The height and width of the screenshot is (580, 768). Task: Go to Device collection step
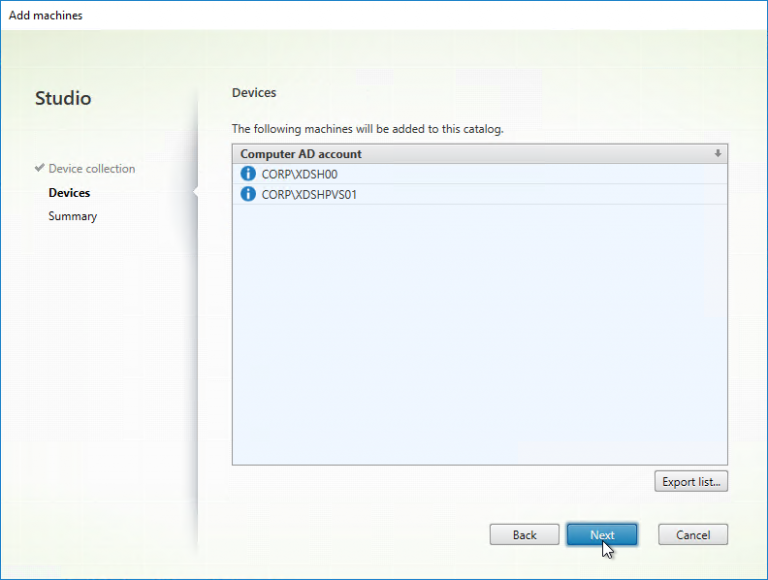click(x=92, y=169)
